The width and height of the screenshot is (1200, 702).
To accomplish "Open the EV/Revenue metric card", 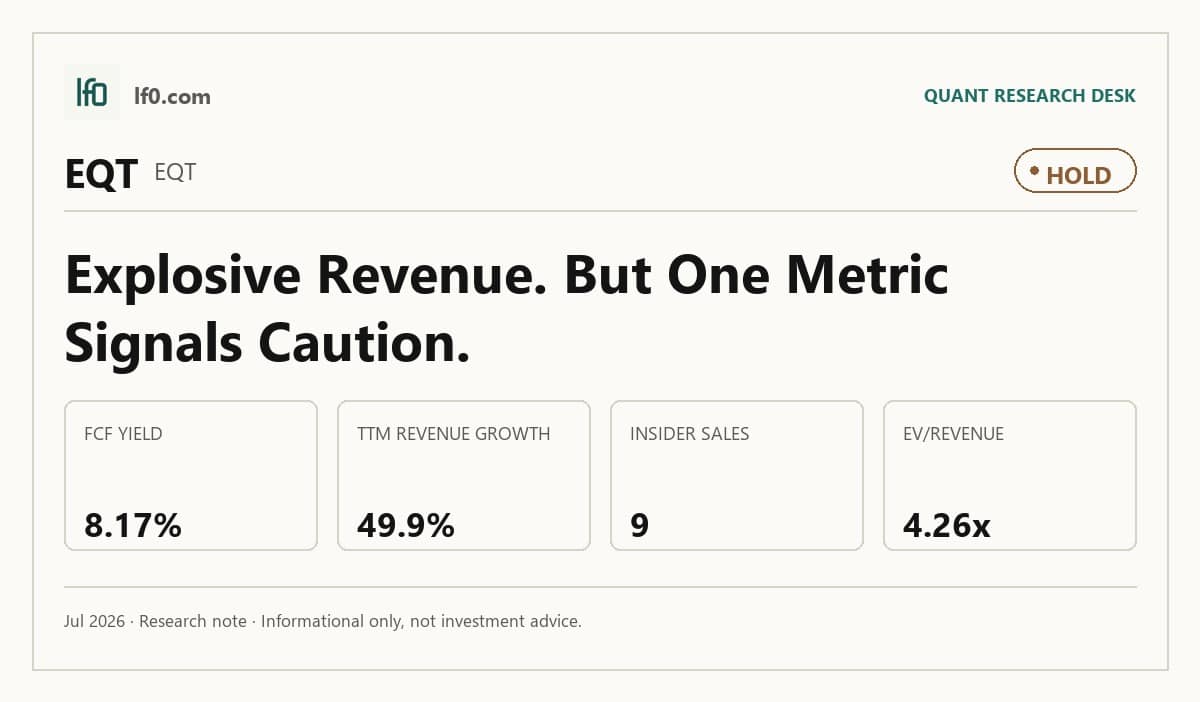I will point(1010,475).
